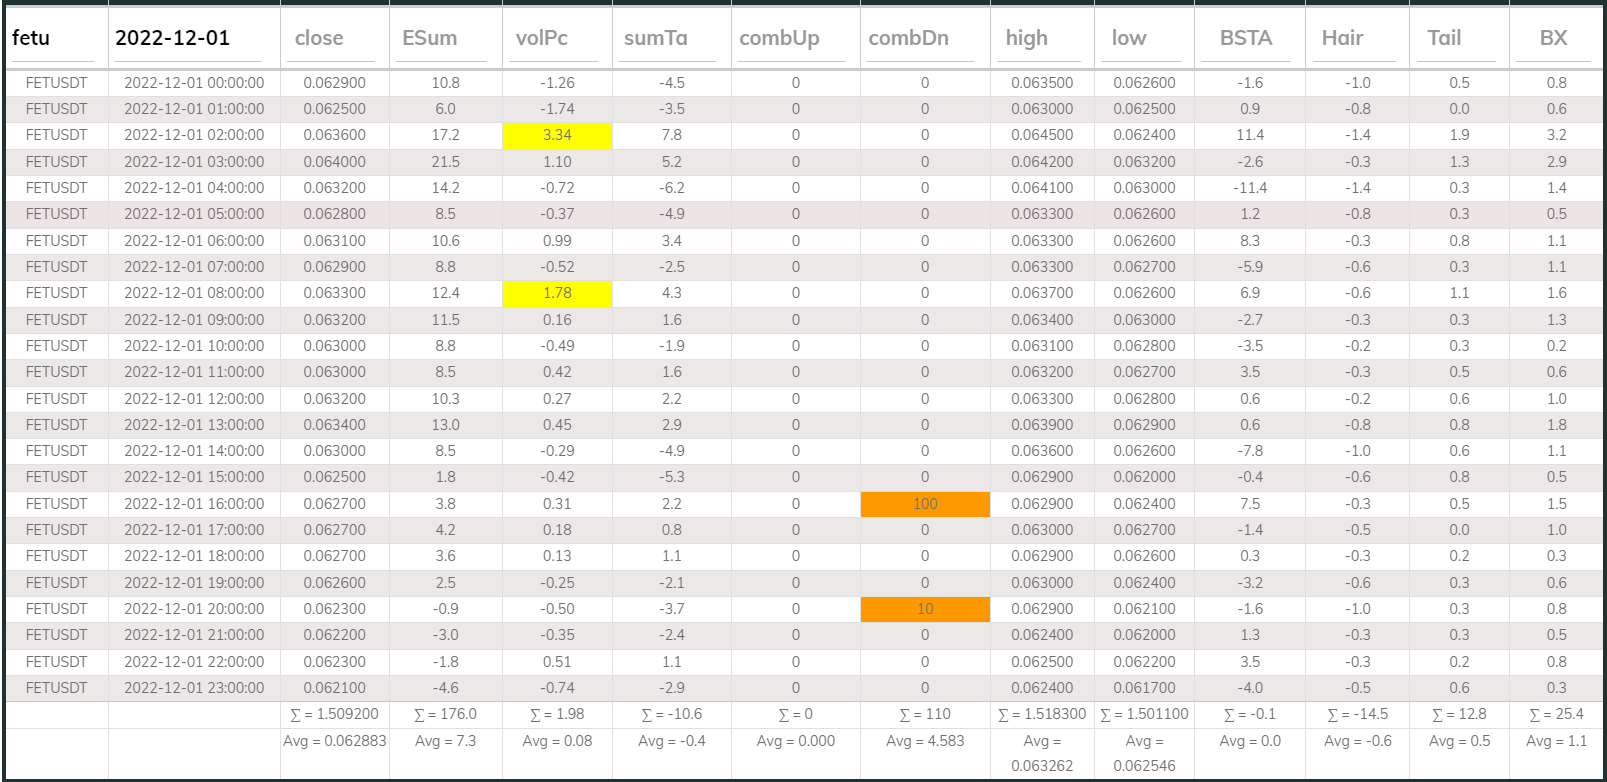
Task: Click the close sum Σ = 1.509200
Action: 334,714
